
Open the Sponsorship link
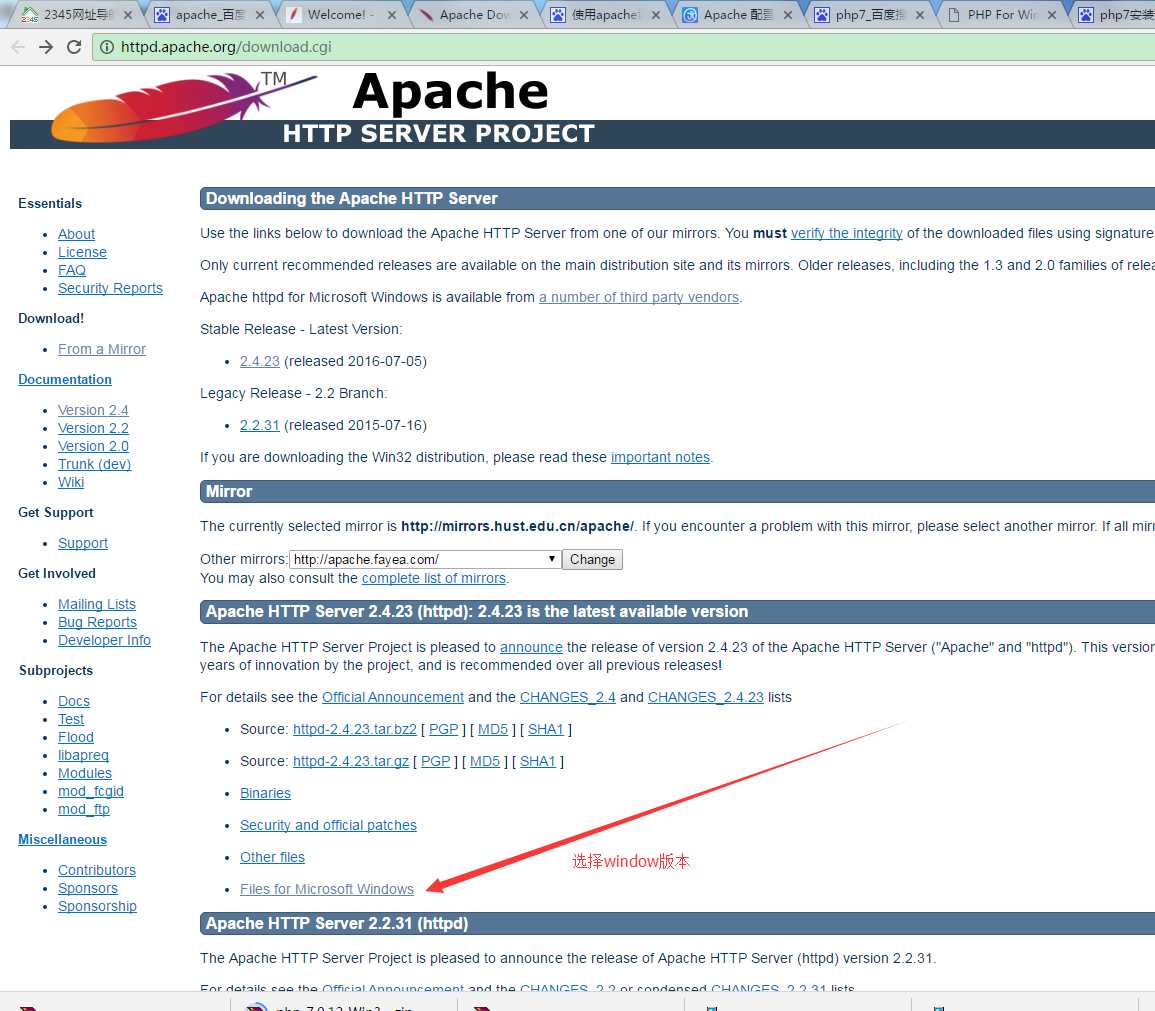tap(97, 906)
